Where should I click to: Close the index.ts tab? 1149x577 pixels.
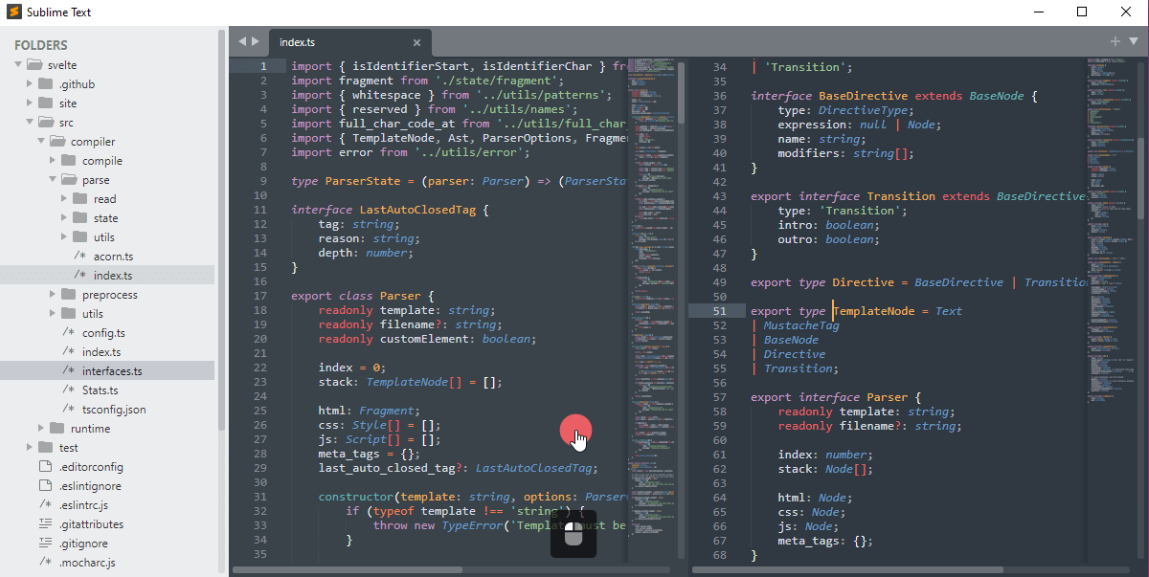417,42
